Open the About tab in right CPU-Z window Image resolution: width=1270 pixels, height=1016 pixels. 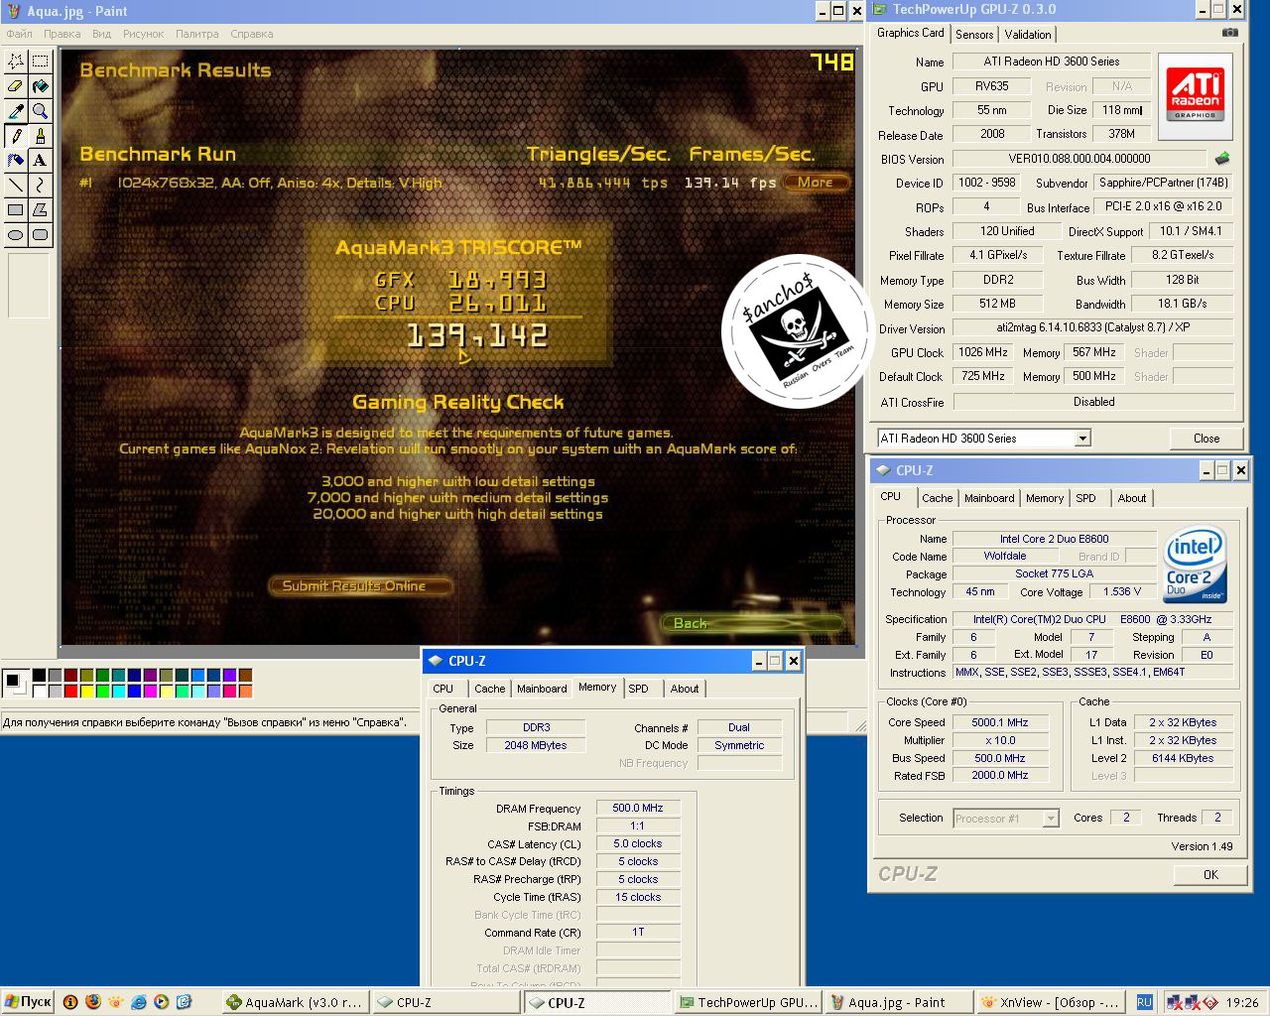(1132, 498)
